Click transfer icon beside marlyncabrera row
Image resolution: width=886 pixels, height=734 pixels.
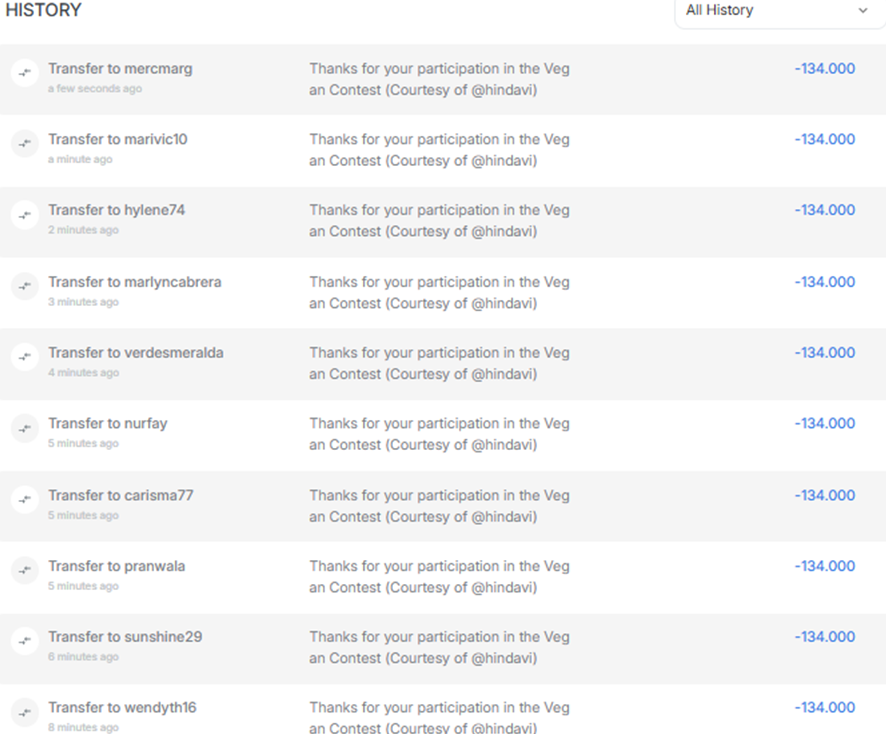coord(25,287)
